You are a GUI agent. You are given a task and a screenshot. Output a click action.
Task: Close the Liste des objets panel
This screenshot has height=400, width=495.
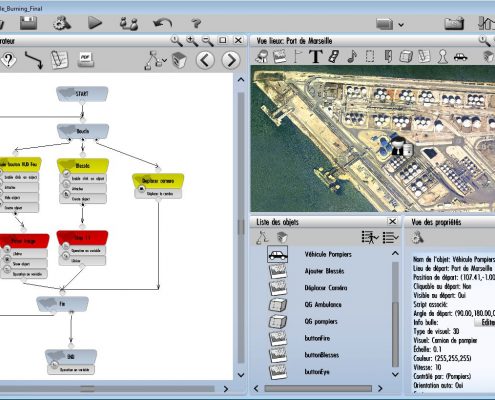[393, 221]
